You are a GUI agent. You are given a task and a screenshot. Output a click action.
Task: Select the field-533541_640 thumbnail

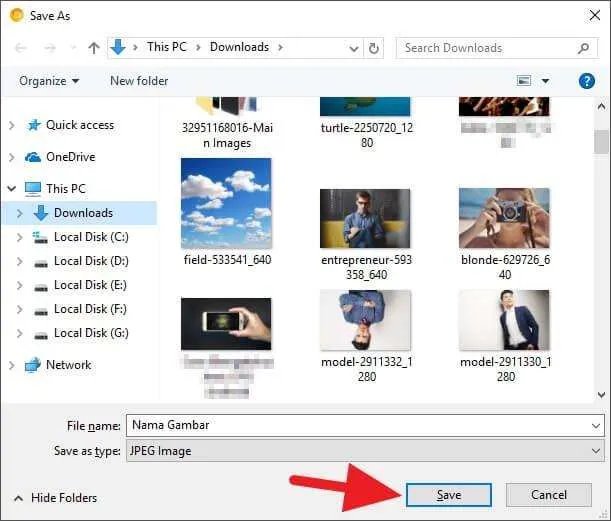[x=226, y=203]
